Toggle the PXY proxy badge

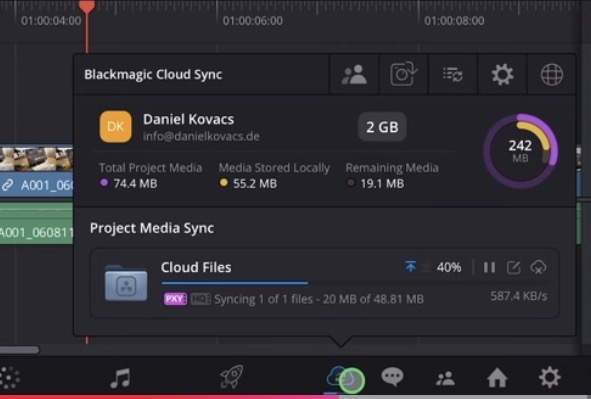click(175, 299)
